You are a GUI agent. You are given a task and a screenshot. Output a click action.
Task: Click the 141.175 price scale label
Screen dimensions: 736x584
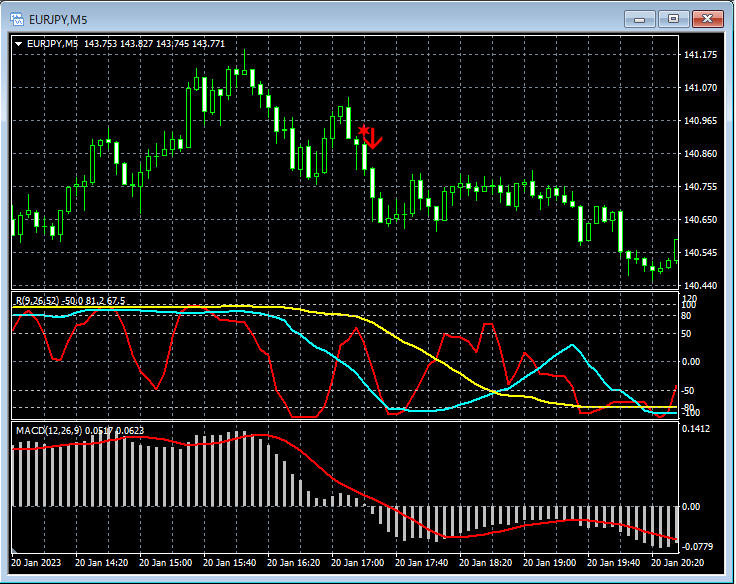coord(699,55)
